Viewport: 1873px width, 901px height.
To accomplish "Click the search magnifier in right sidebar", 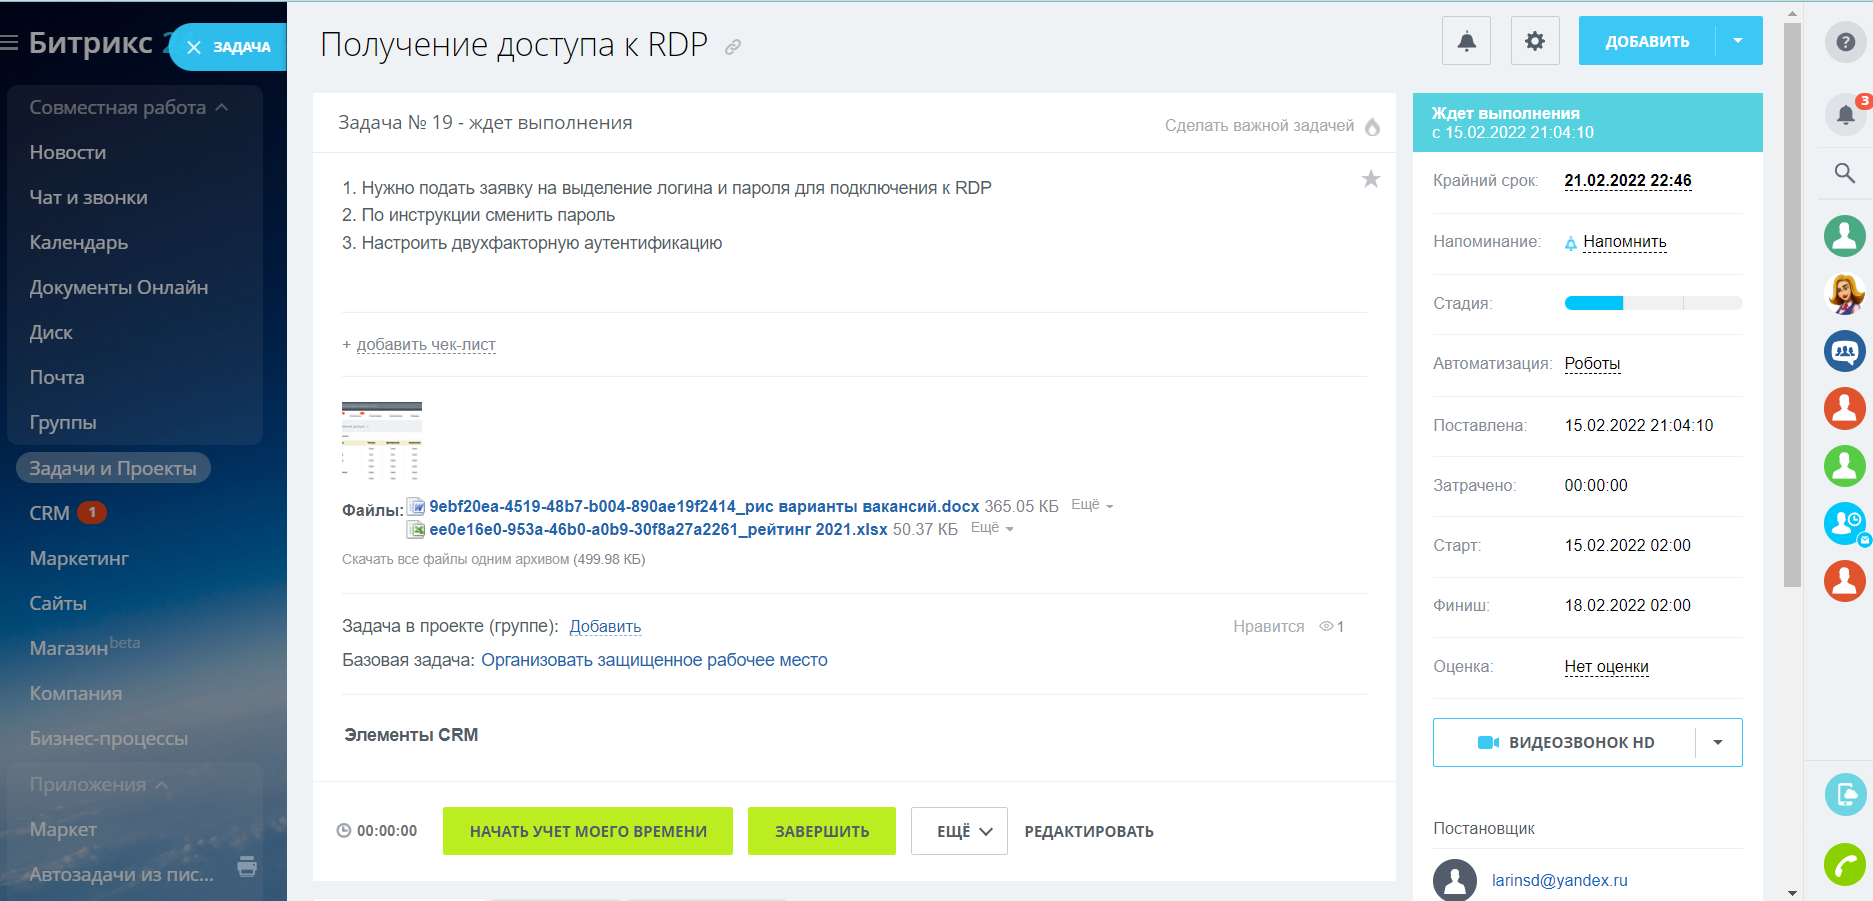I will 1845,173.
